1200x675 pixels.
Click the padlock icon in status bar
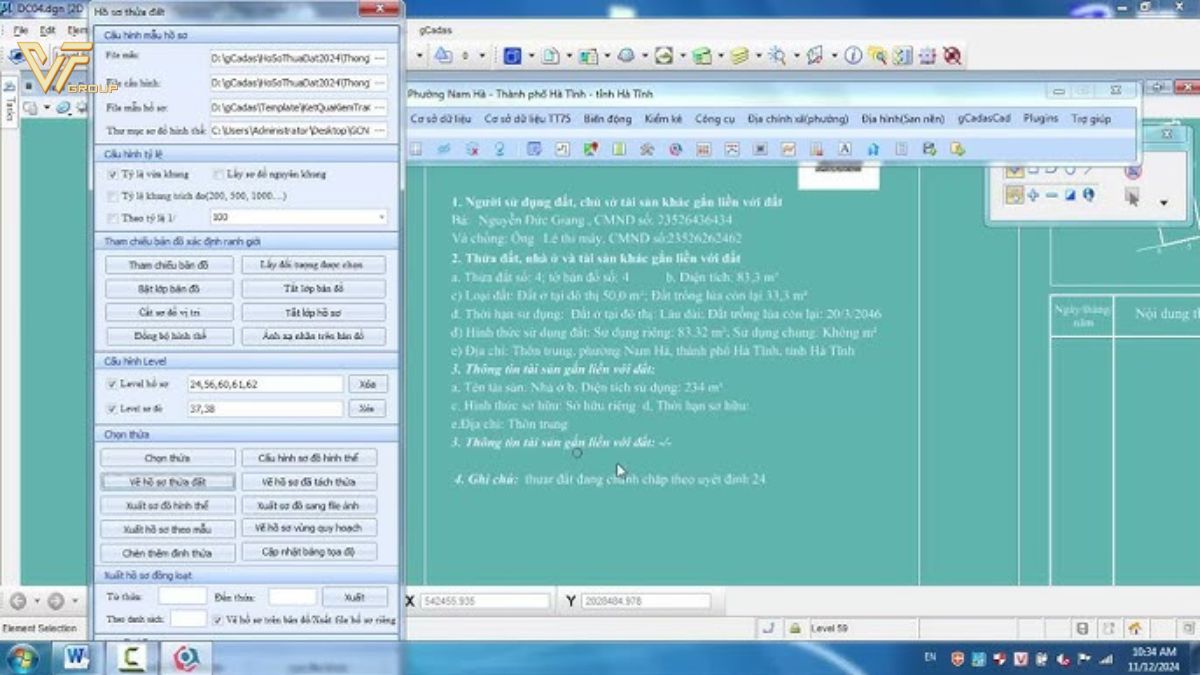tap(793, 628)
